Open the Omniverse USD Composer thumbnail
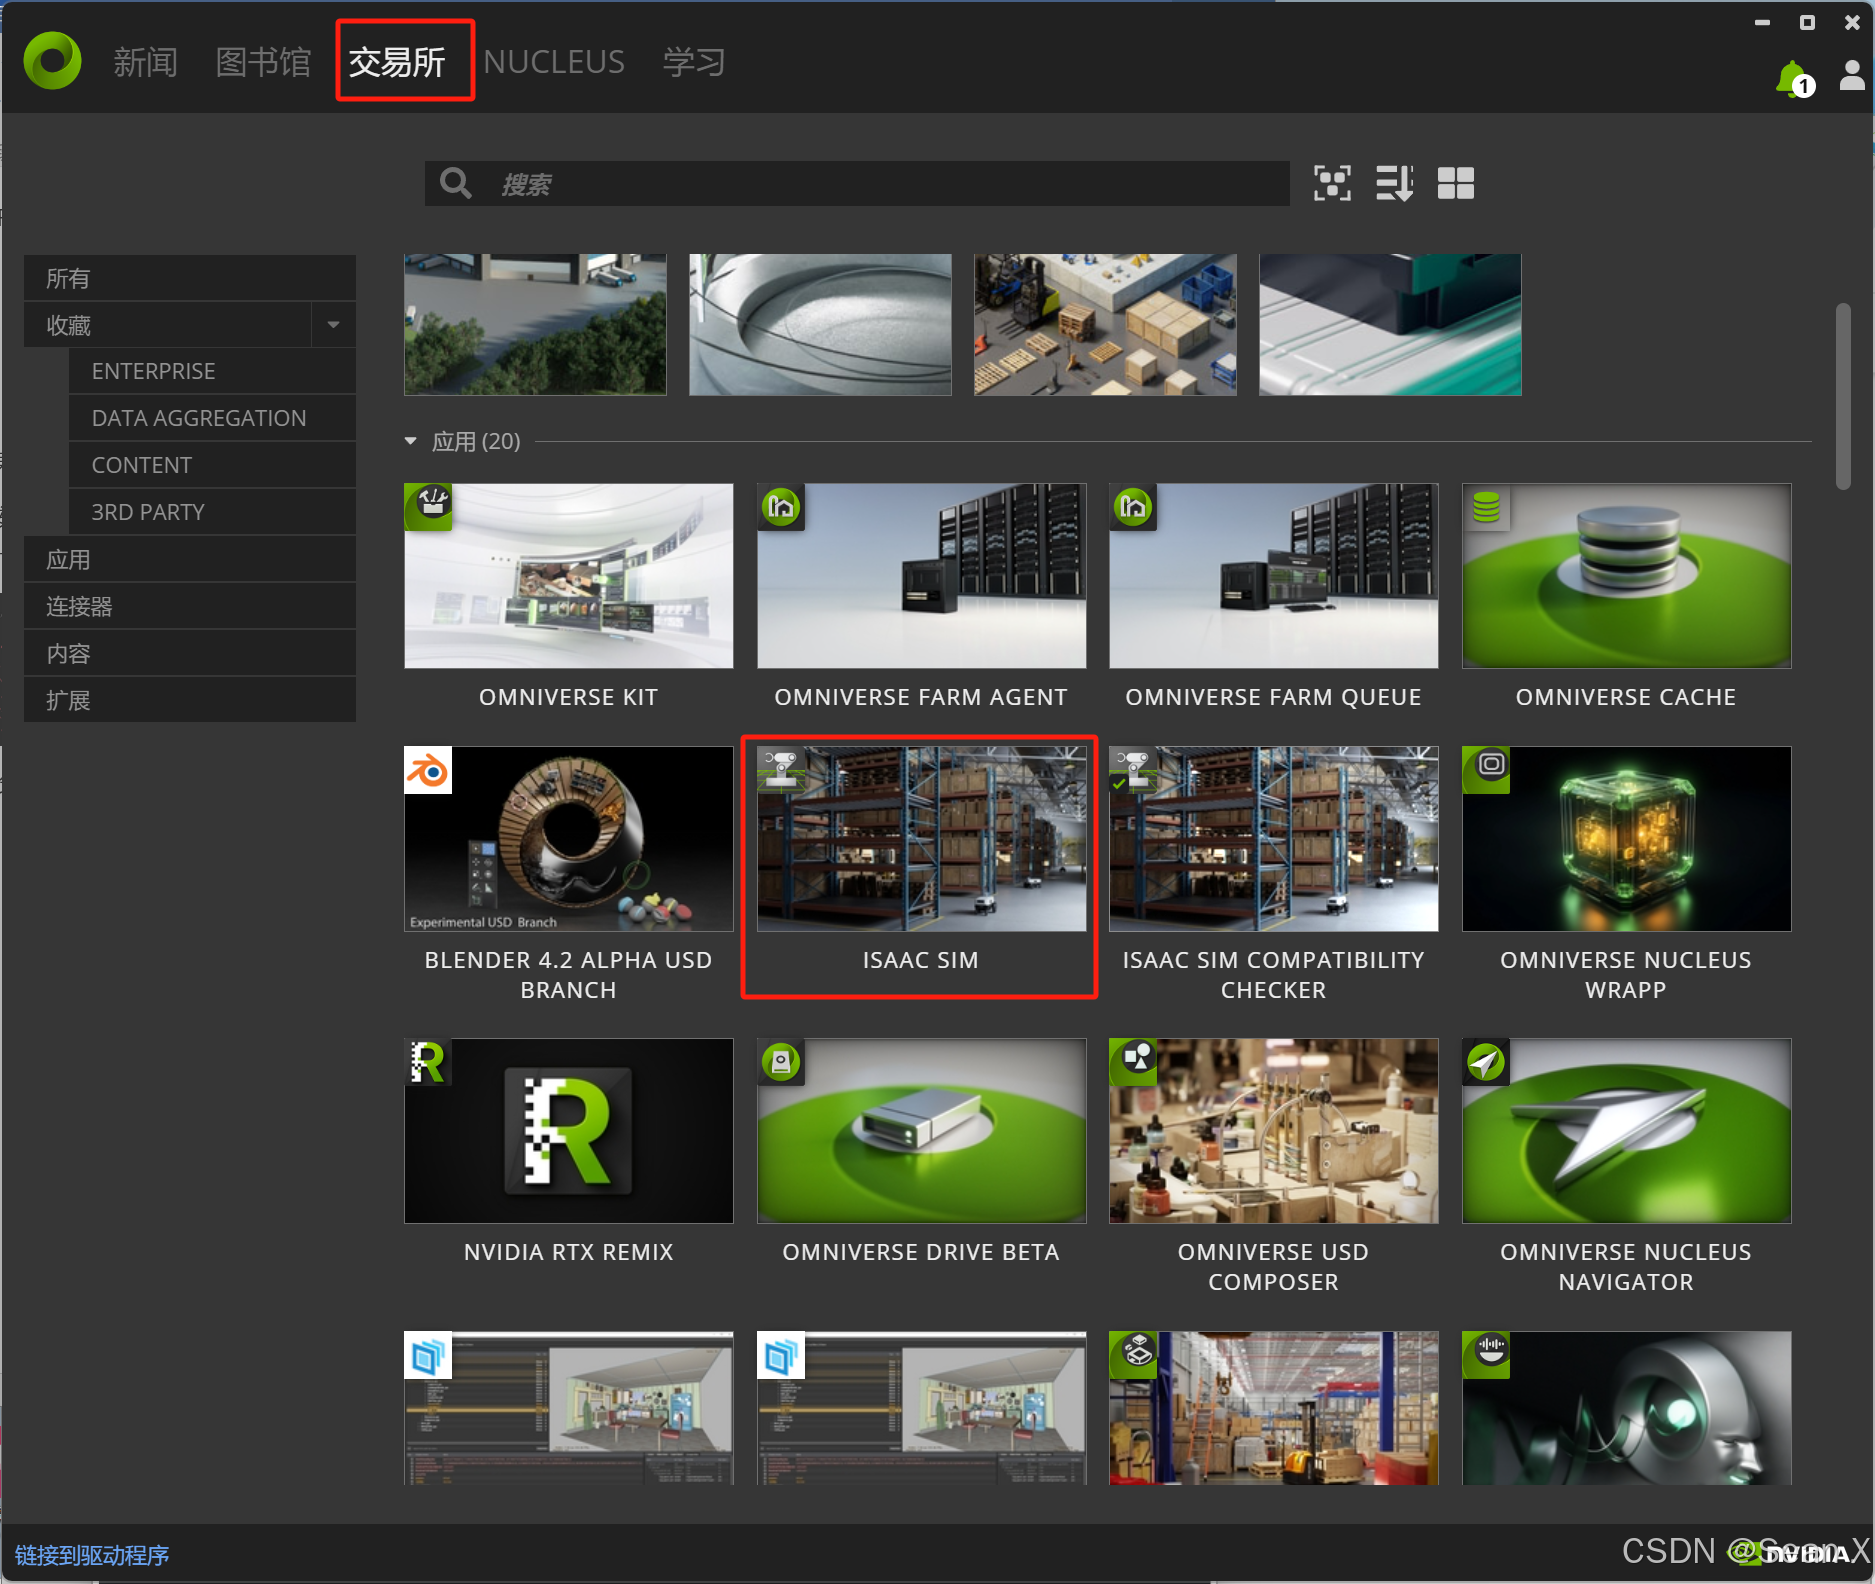1875x1584 pixels. (x=1274, y=1131)
